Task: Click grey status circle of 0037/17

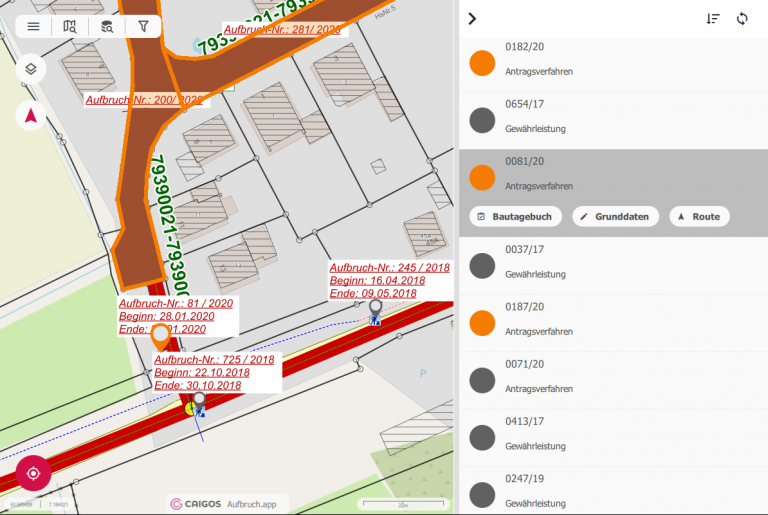Action: click(x=482, y=266)
